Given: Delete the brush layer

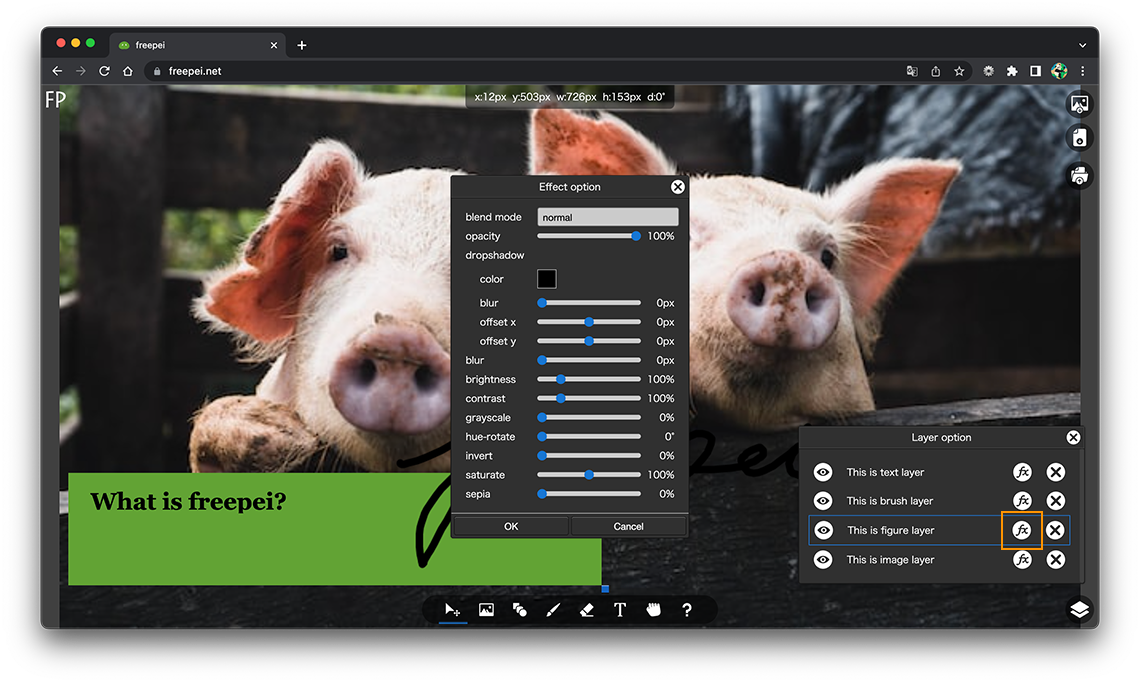Looking at the screenshot, I should (1056, 501).
